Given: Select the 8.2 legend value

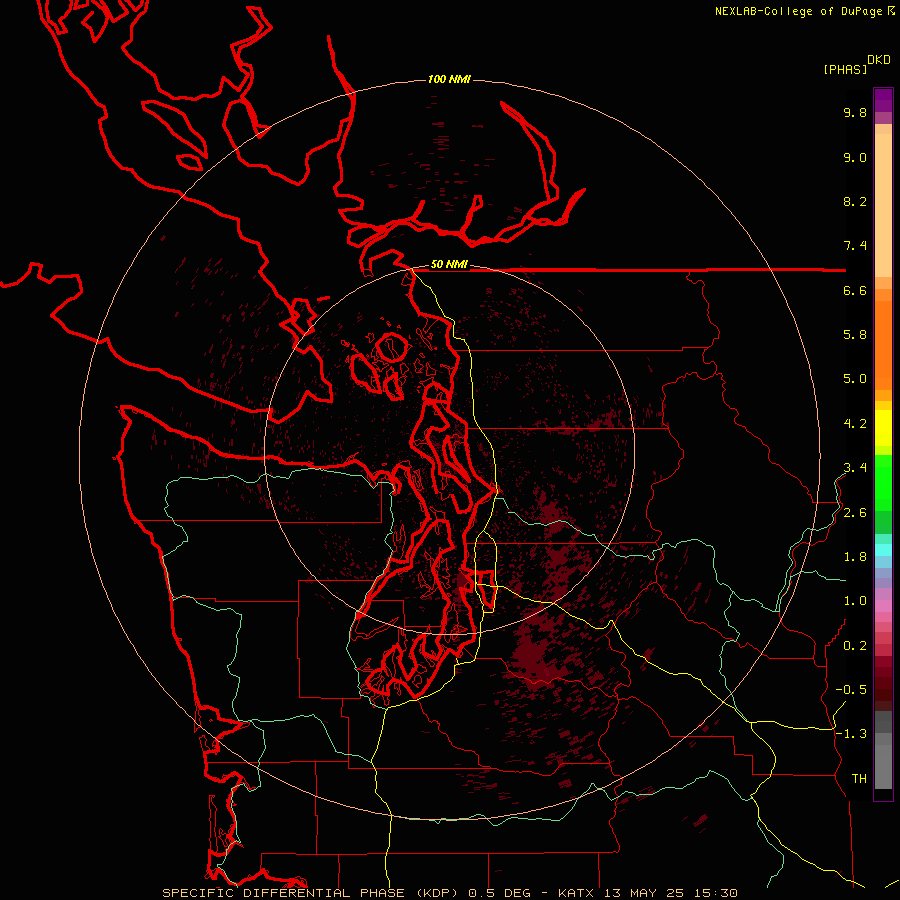Looking at the screenshot, I should pyautogui.click(x=855, y=201).
